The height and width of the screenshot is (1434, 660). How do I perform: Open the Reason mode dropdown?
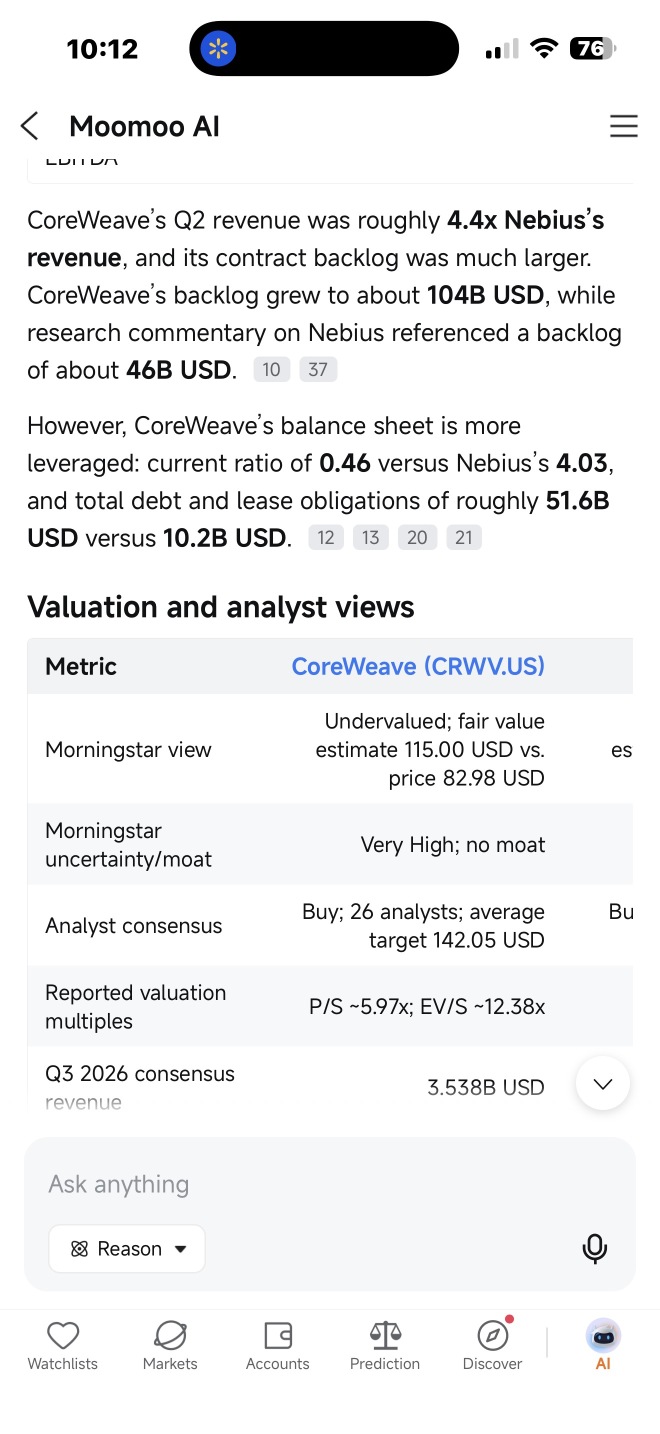[x=127, y=1249]
